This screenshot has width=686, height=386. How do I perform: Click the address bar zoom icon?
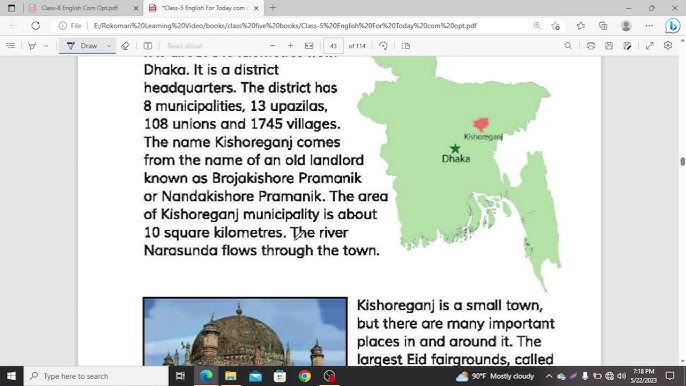click(x=537, y=26)
